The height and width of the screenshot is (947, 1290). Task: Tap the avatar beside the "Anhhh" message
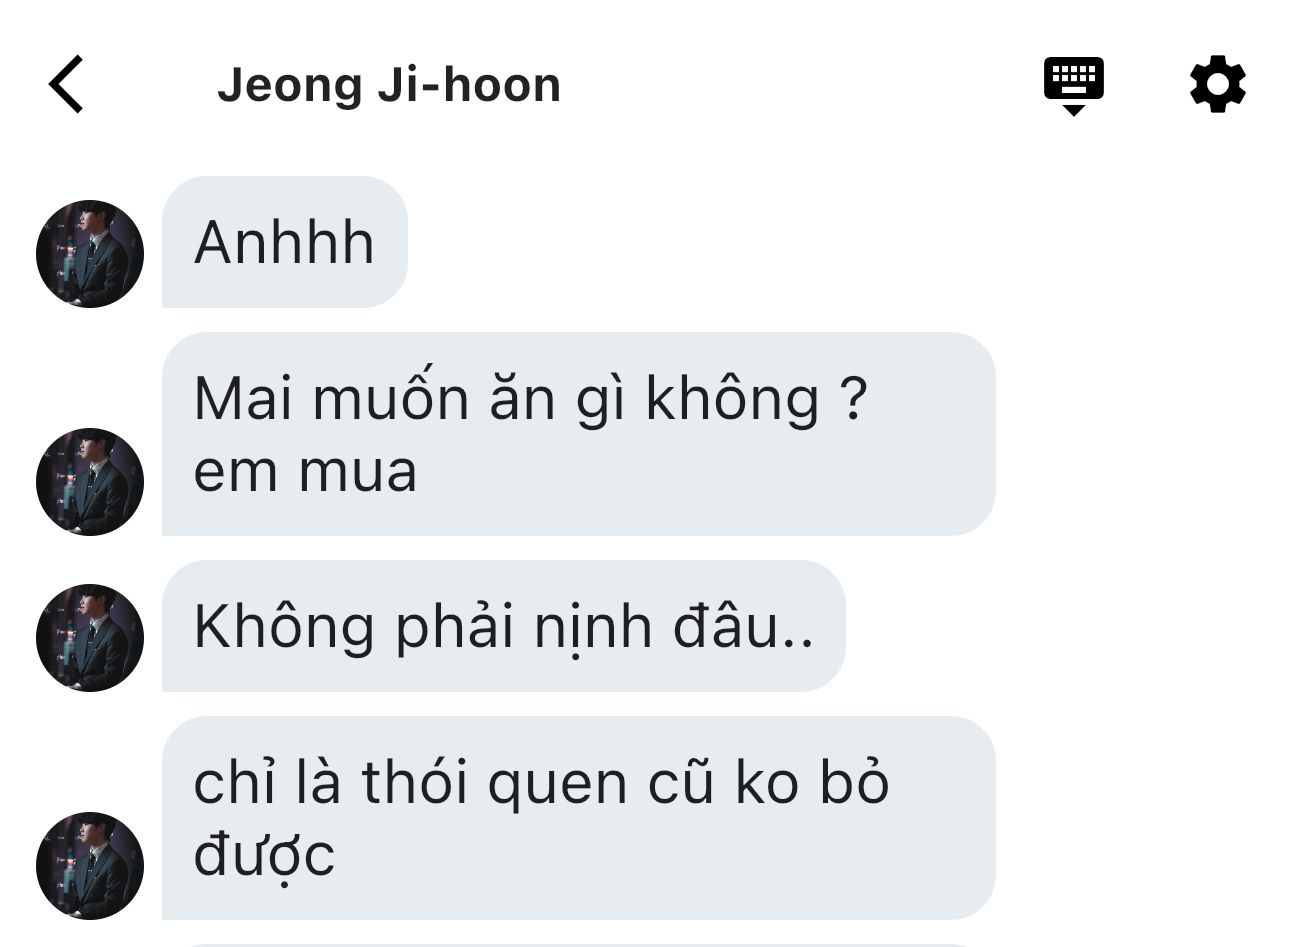90,254
